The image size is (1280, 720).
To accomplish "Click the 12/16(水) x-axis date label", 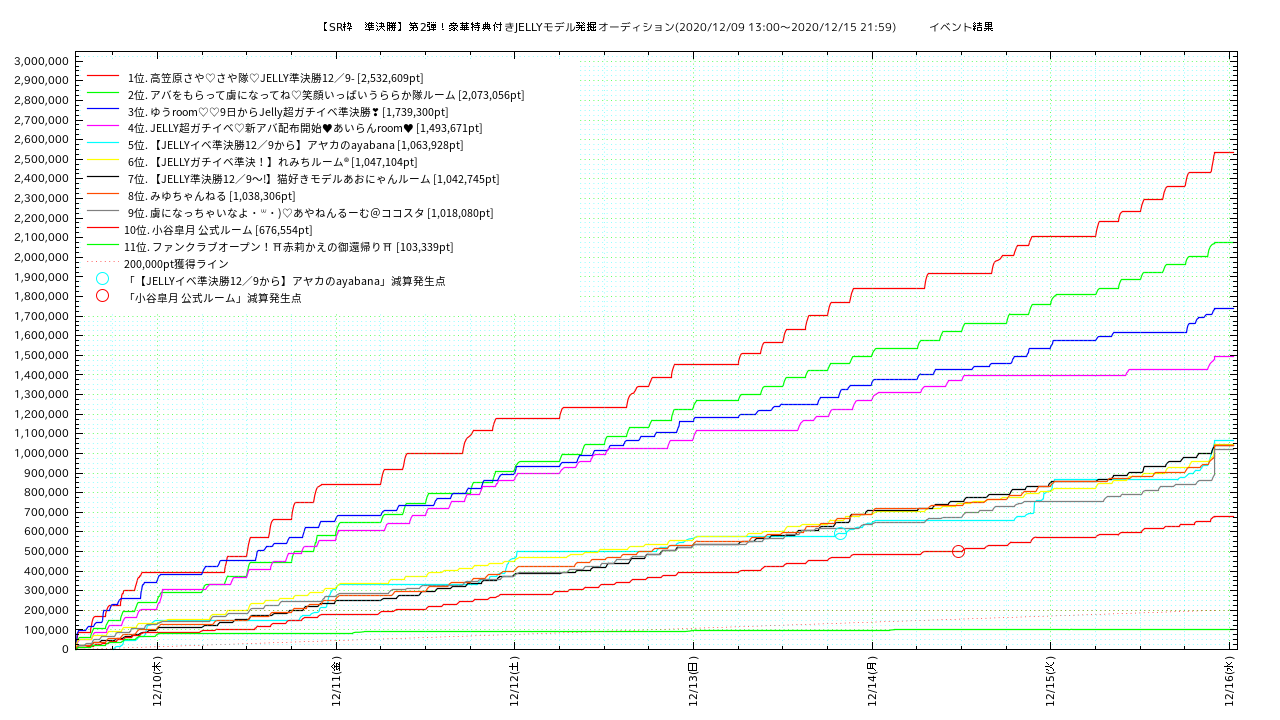I will pyautogui.click(x=1229, y=681).
